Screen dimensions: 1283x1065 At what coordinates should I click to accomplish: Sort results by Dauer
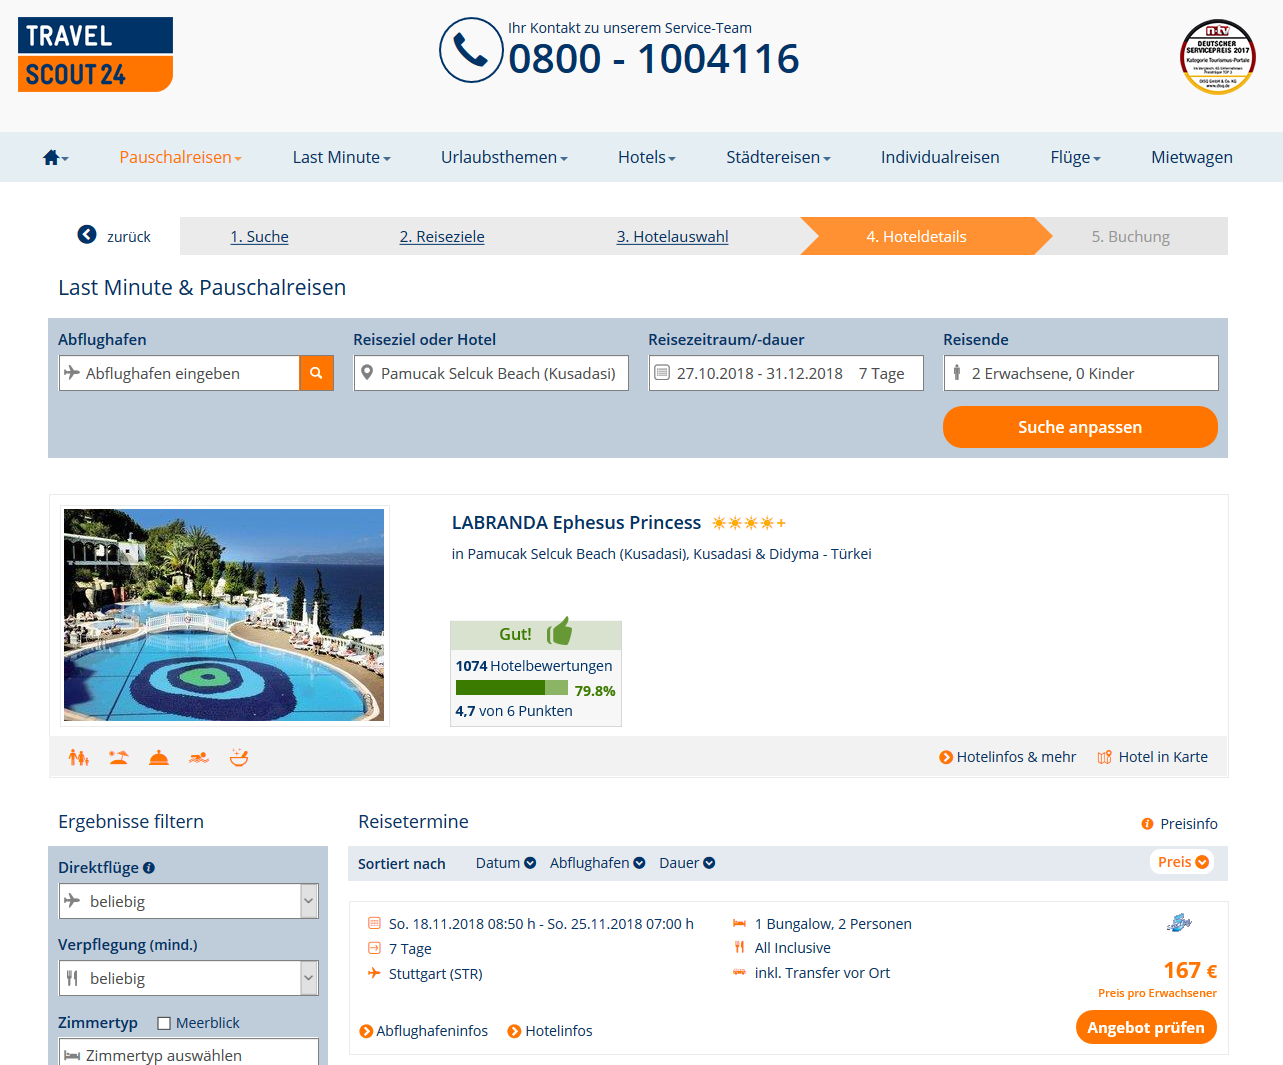click(x=687, y=863)
